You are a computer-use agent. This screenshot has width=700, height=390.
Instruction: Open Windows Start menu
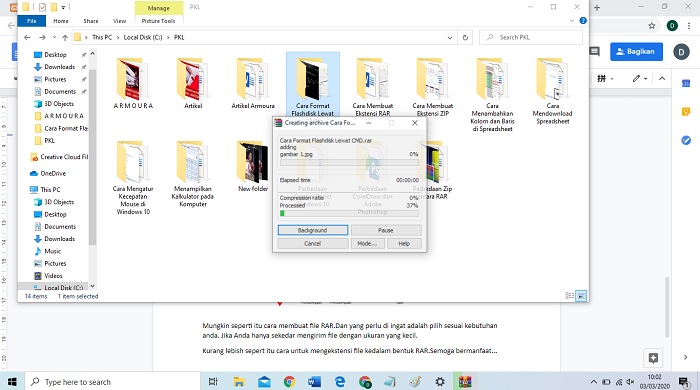coord(12,382)
